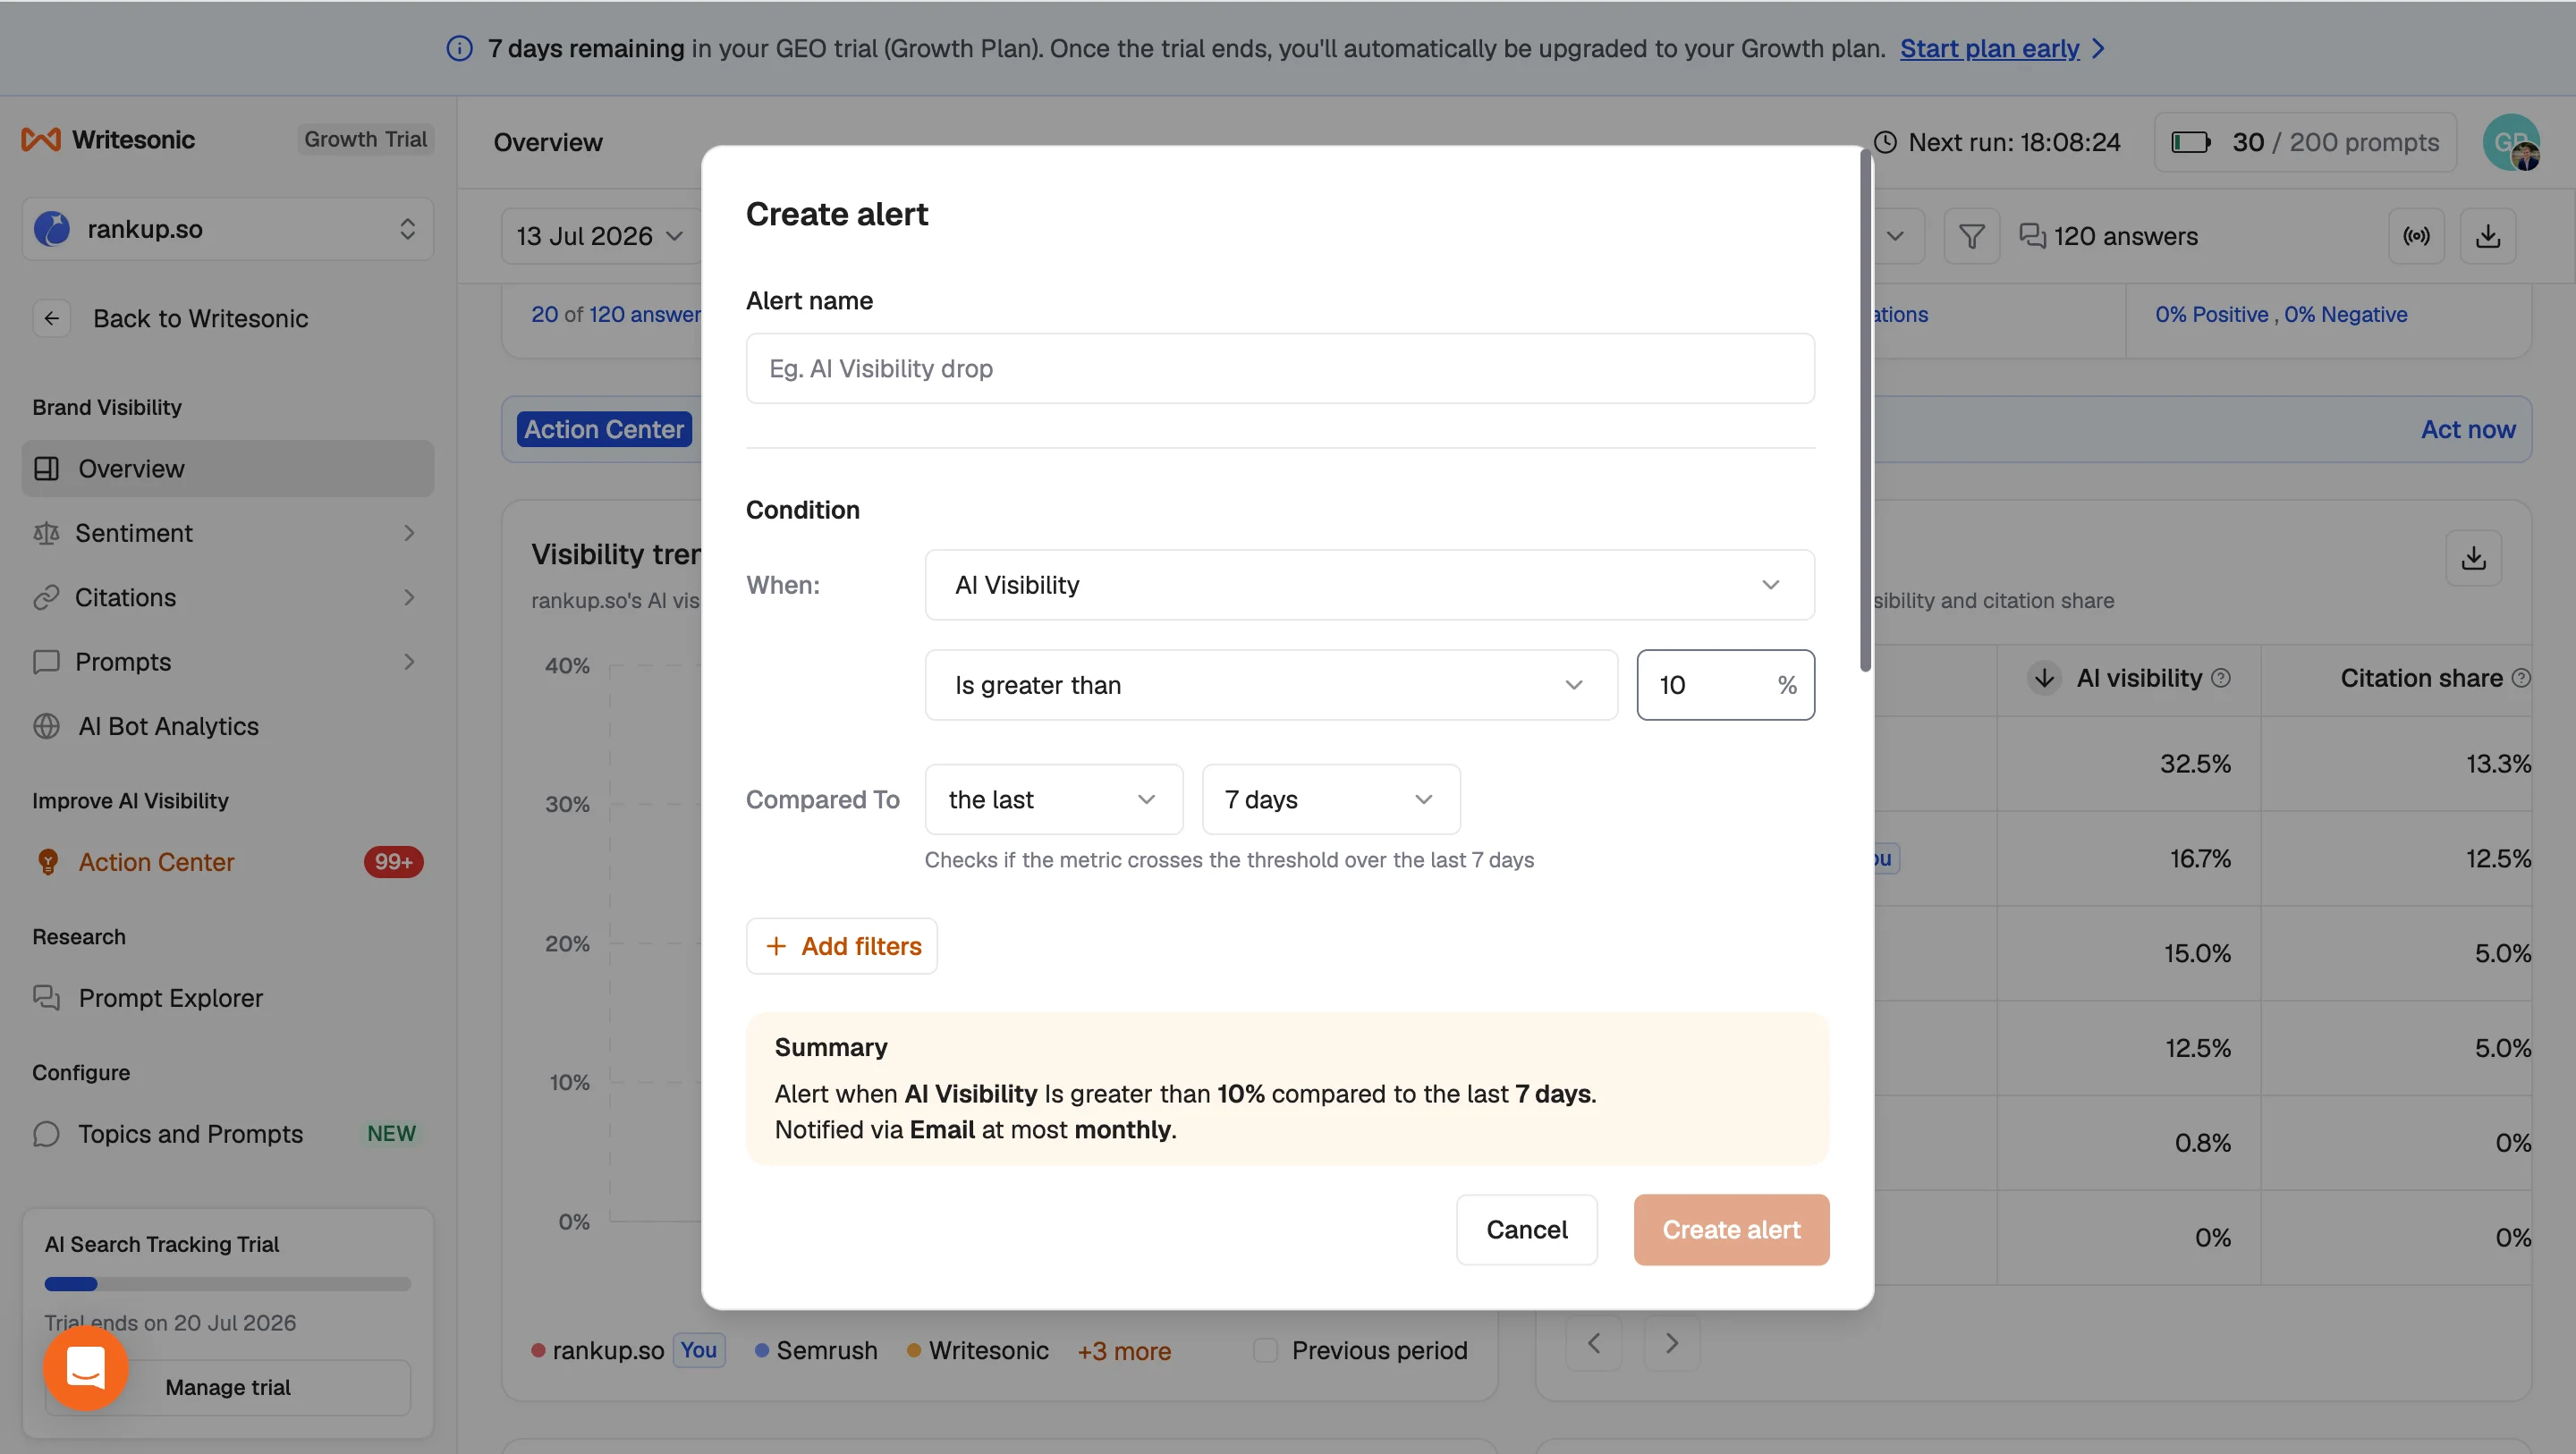Click the help icon next to Citation share
The width and height of the screenshot is (2576, 1454).
point(2521,678)
